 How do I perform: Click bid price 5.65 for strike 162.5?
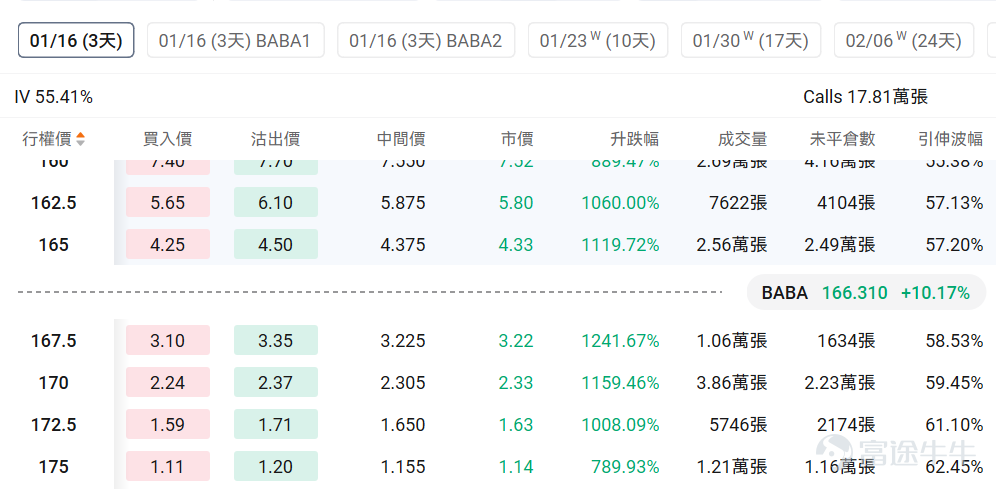(x=168, y=203)
